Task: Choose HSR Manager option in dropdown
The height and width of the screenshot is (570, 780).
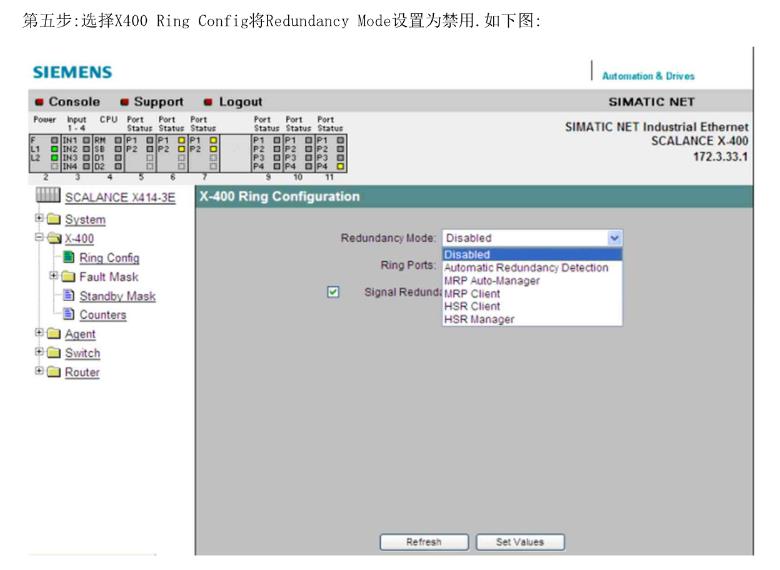Action: 479,320
